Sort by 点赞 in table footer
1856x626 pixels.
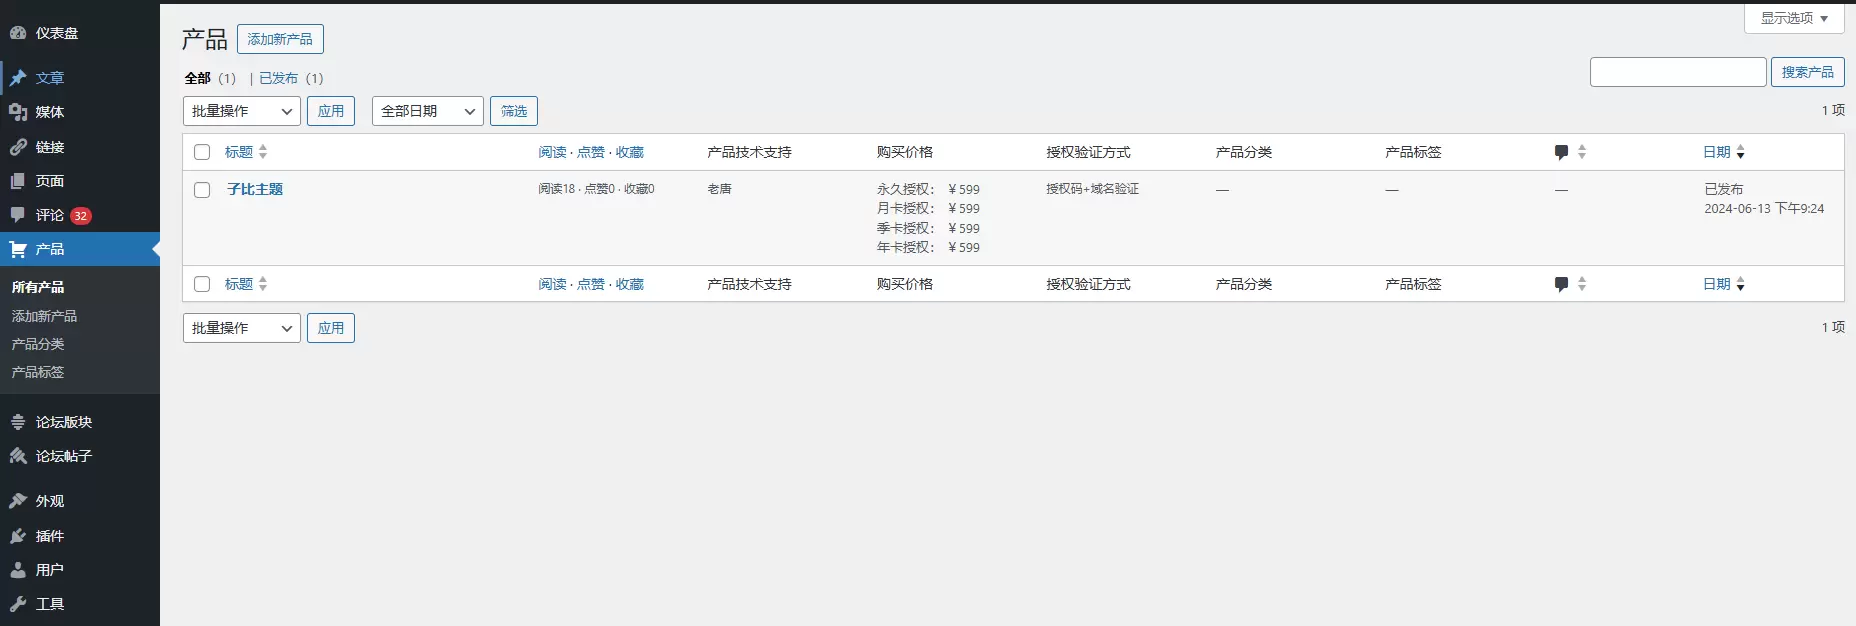591,284
